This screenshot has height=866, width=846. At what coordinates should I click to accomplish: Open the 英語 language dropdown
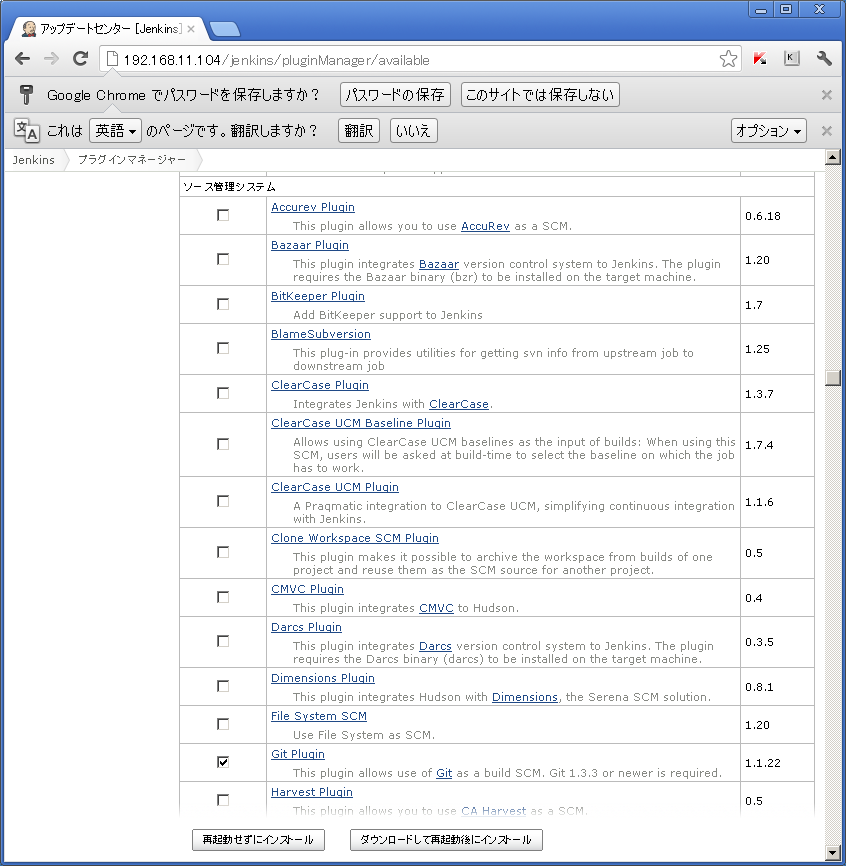pos(115,131)
